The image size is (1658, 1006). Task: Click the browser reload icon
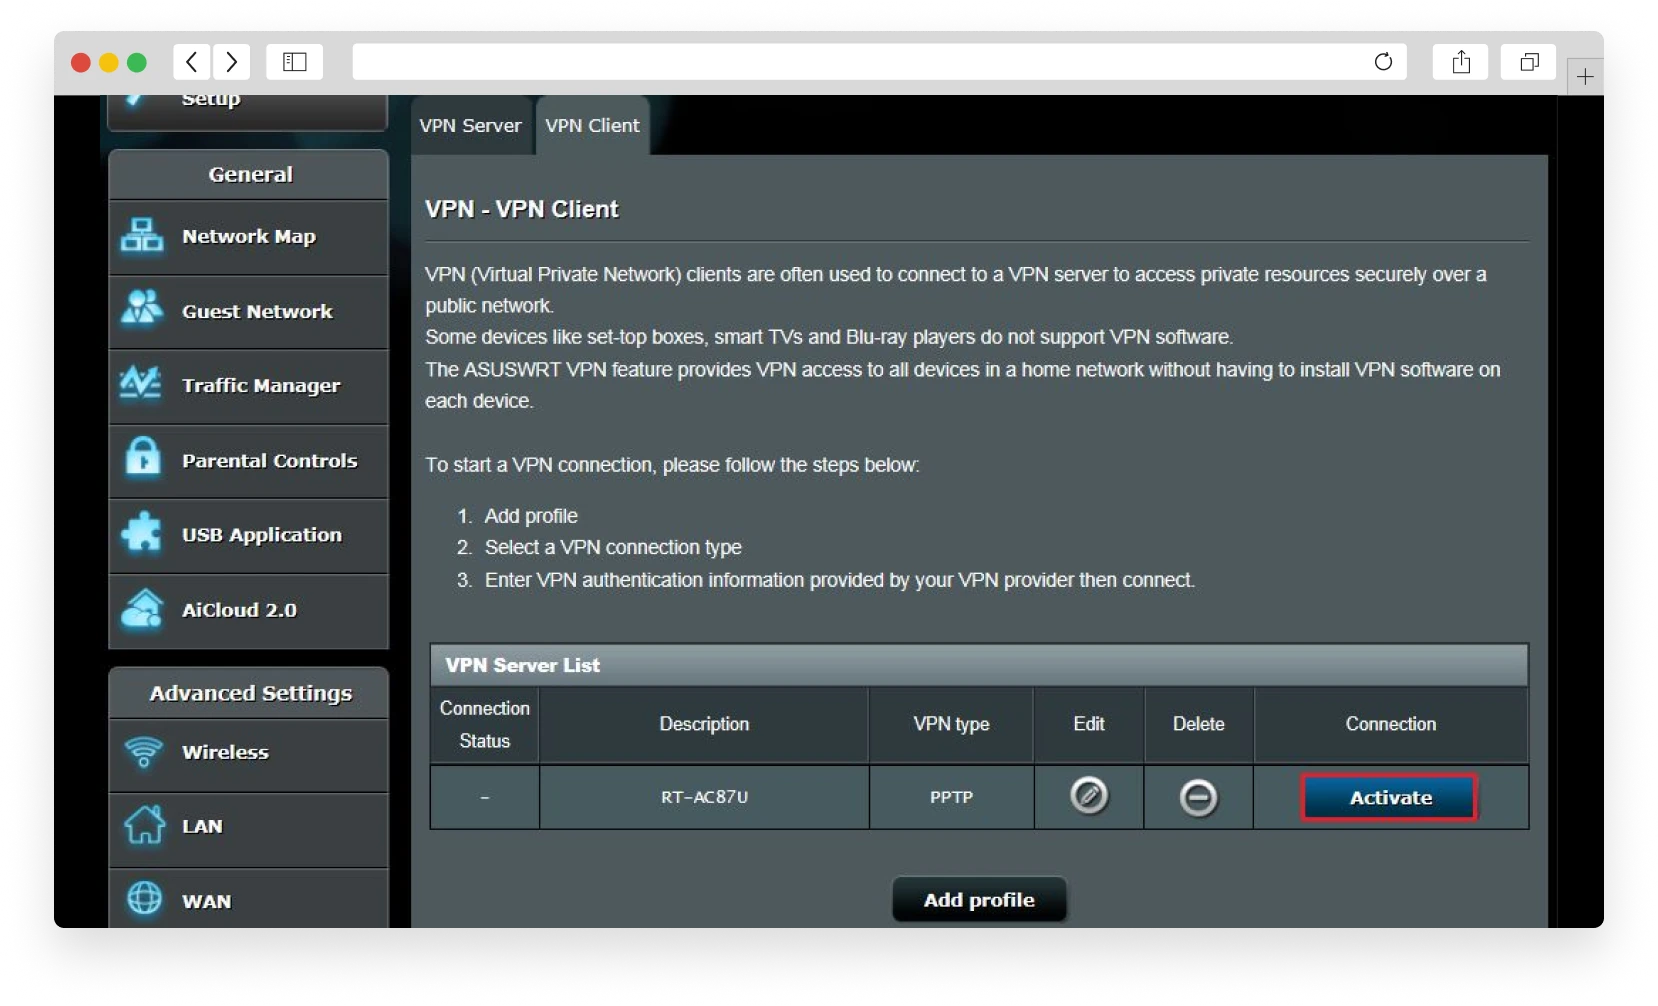point(1385,61)
